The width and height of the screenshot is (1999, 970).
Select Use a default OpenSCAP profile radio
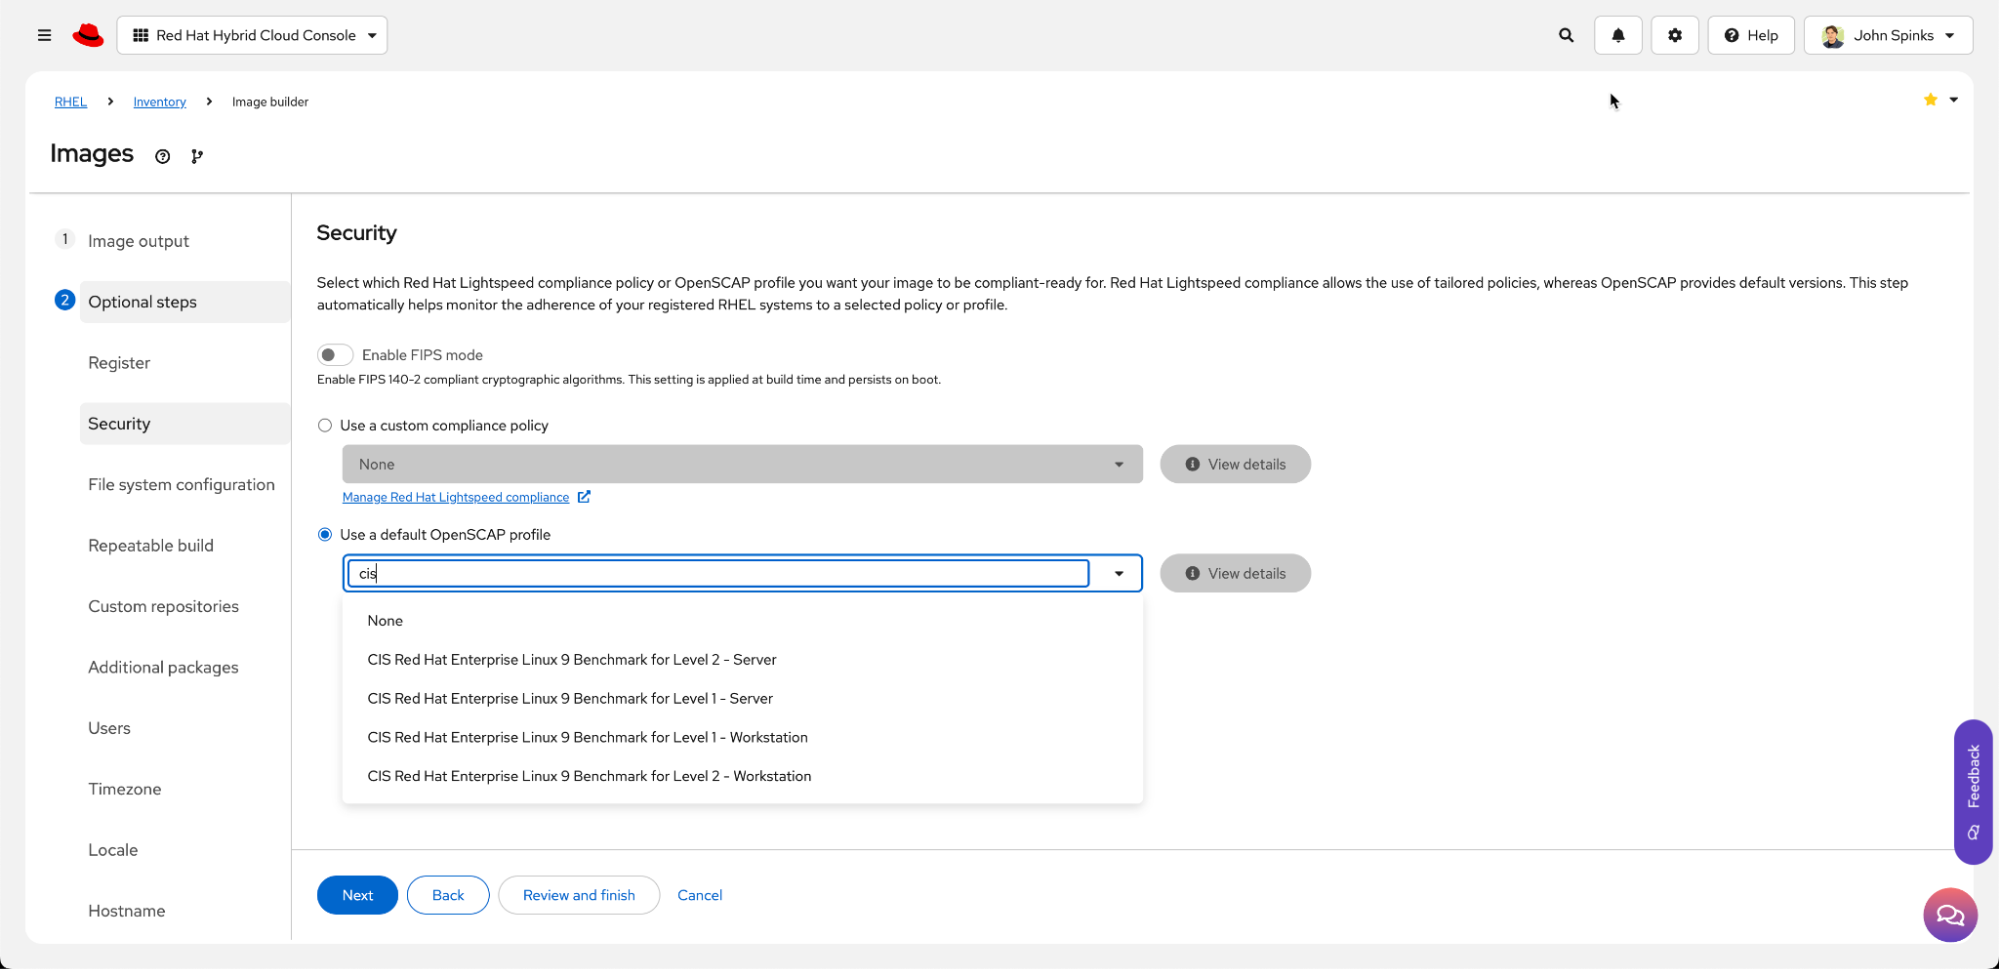(325, 535)
